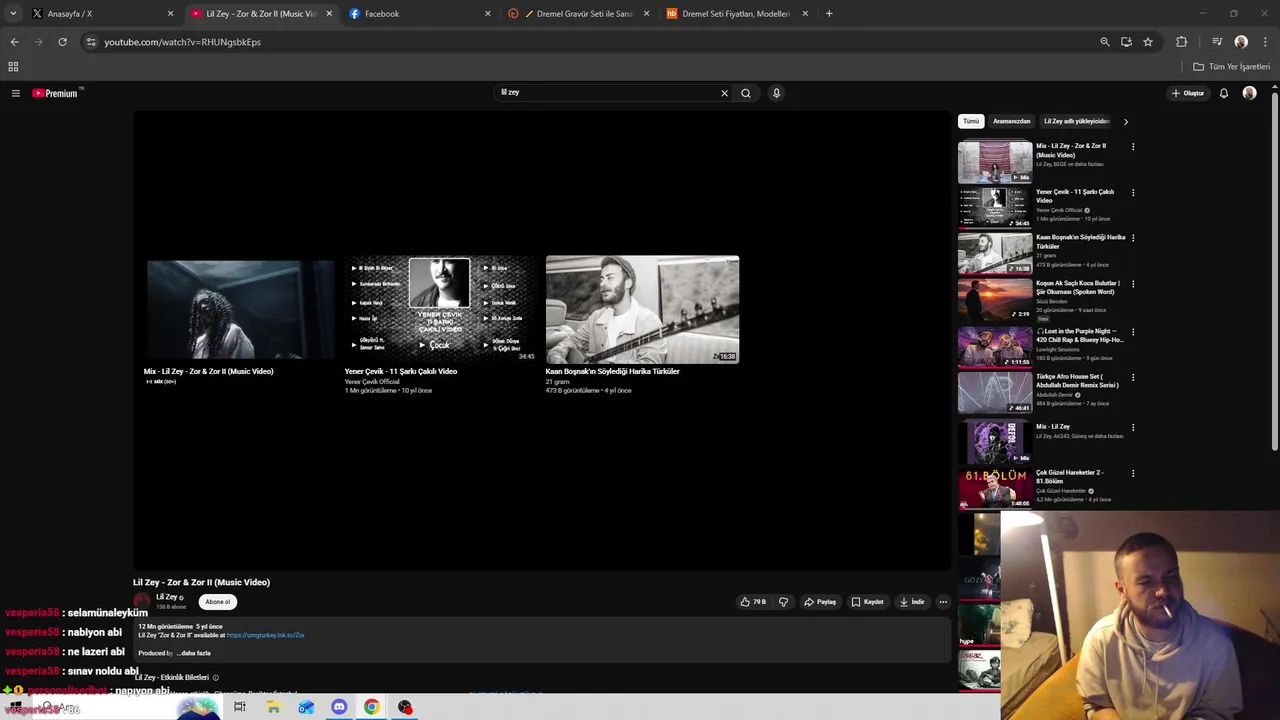The image size is (1280, 720).
Task: Open Tüm Yer İşaretleri bookmarks folder
Action: coord(1232,67)
